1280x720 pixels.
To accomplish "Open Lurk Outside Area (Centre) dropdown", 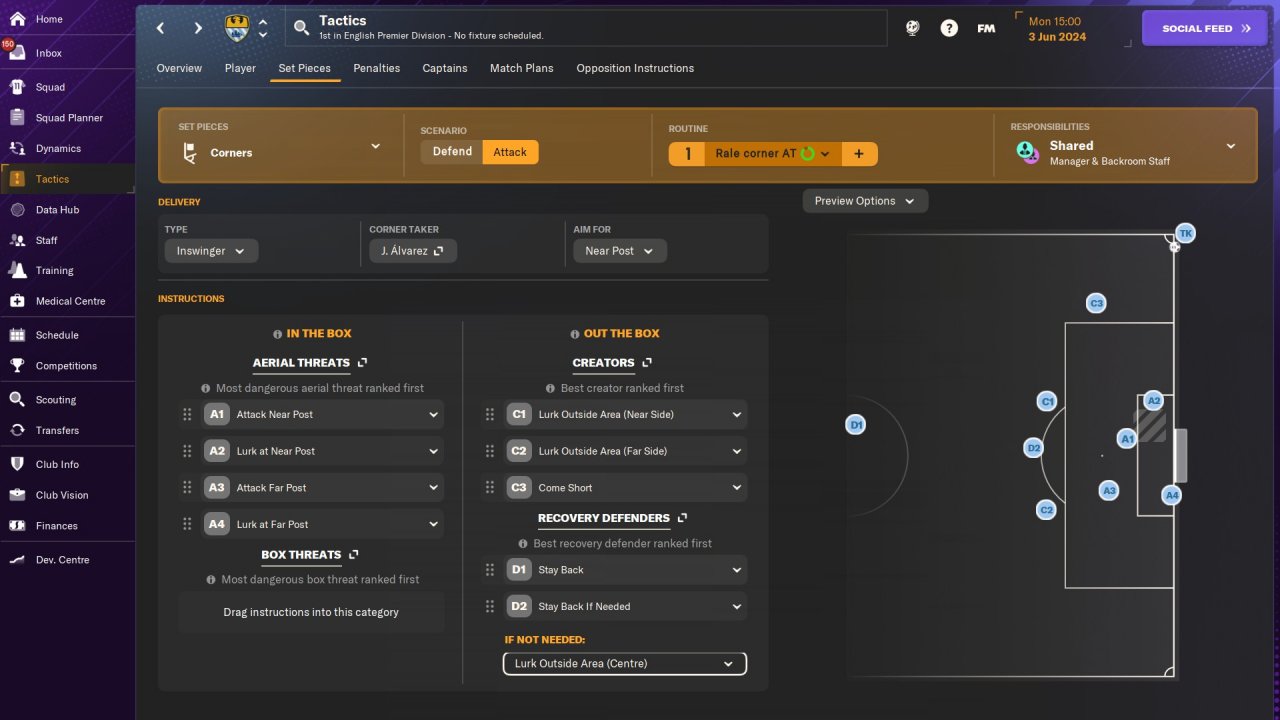I will (x=625, y=664).
